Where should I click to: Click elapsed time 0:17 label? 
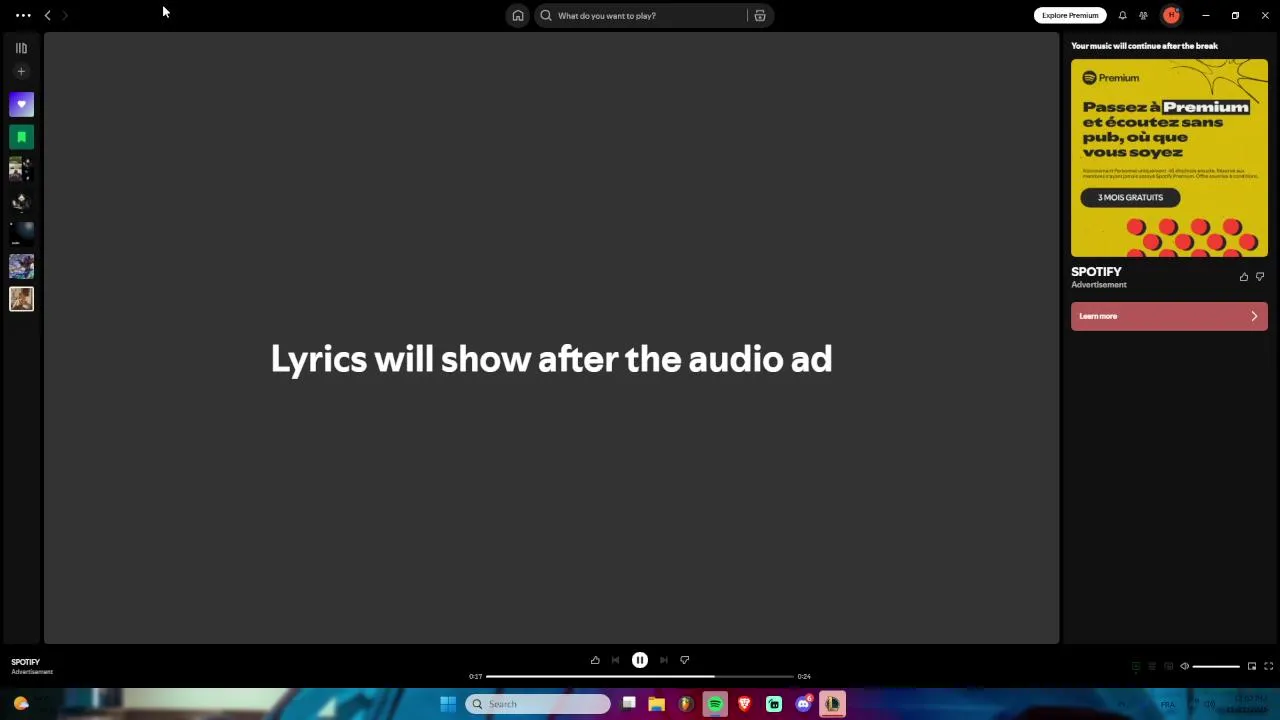pyautogui.click(x=475, y=676)
